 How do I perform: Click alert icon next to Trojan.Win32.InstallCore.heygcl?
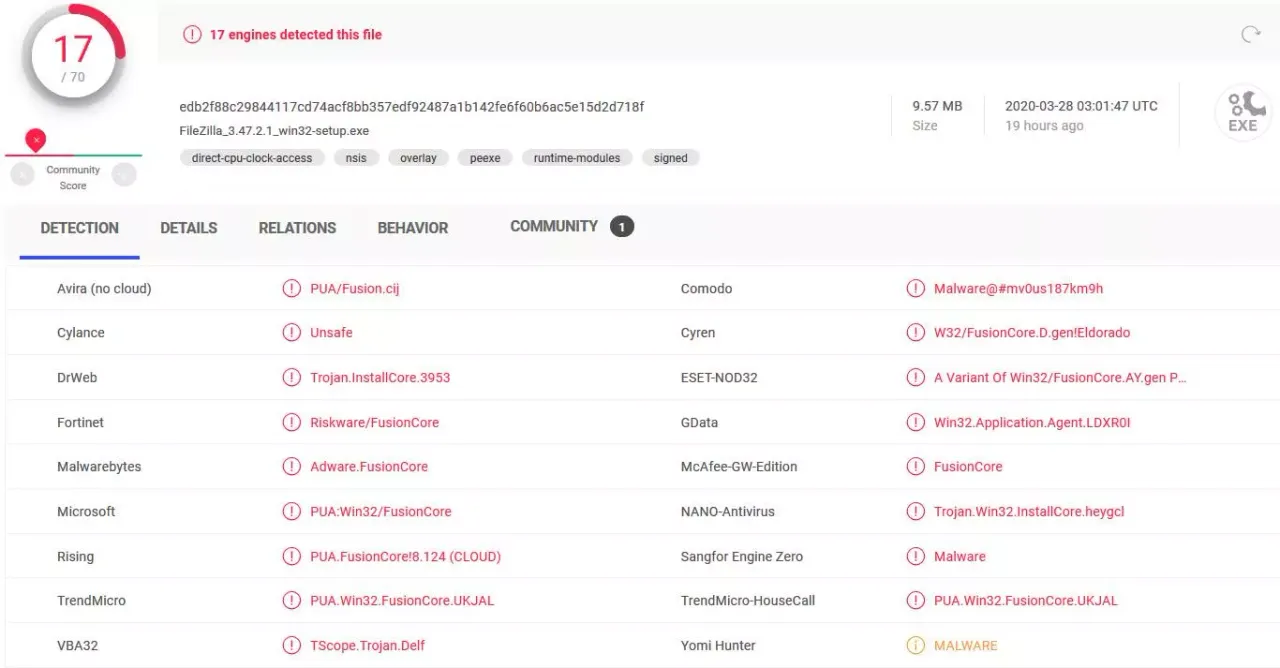pos(915,511)
